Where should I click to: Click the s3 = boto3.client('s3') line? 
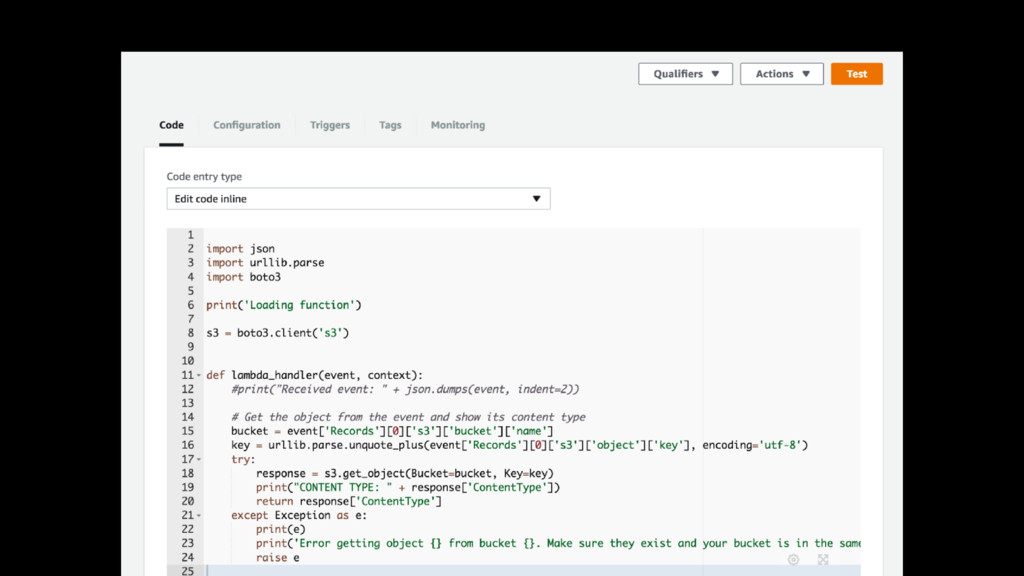tap(278, 332)
